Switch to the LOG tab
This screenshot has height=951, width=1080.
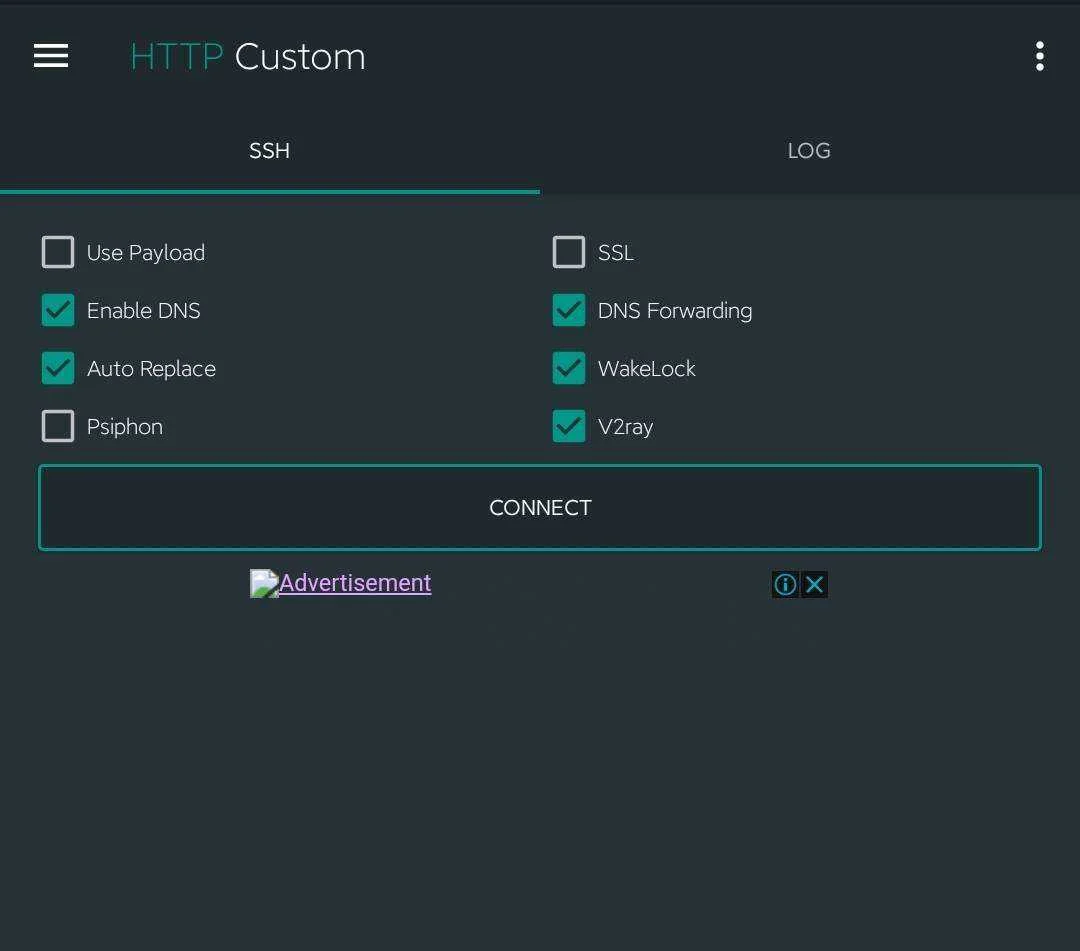(x=809, y=150)
